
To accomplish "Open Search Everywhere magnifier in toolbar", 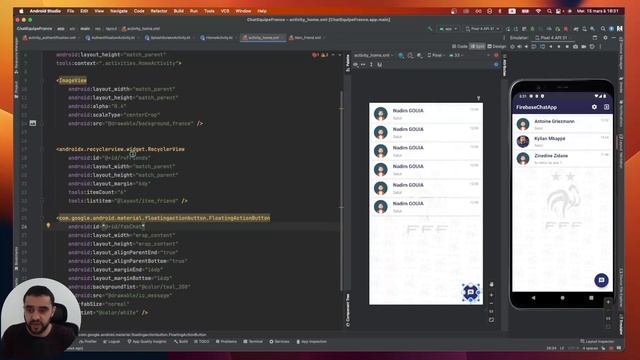I will 603,29.
